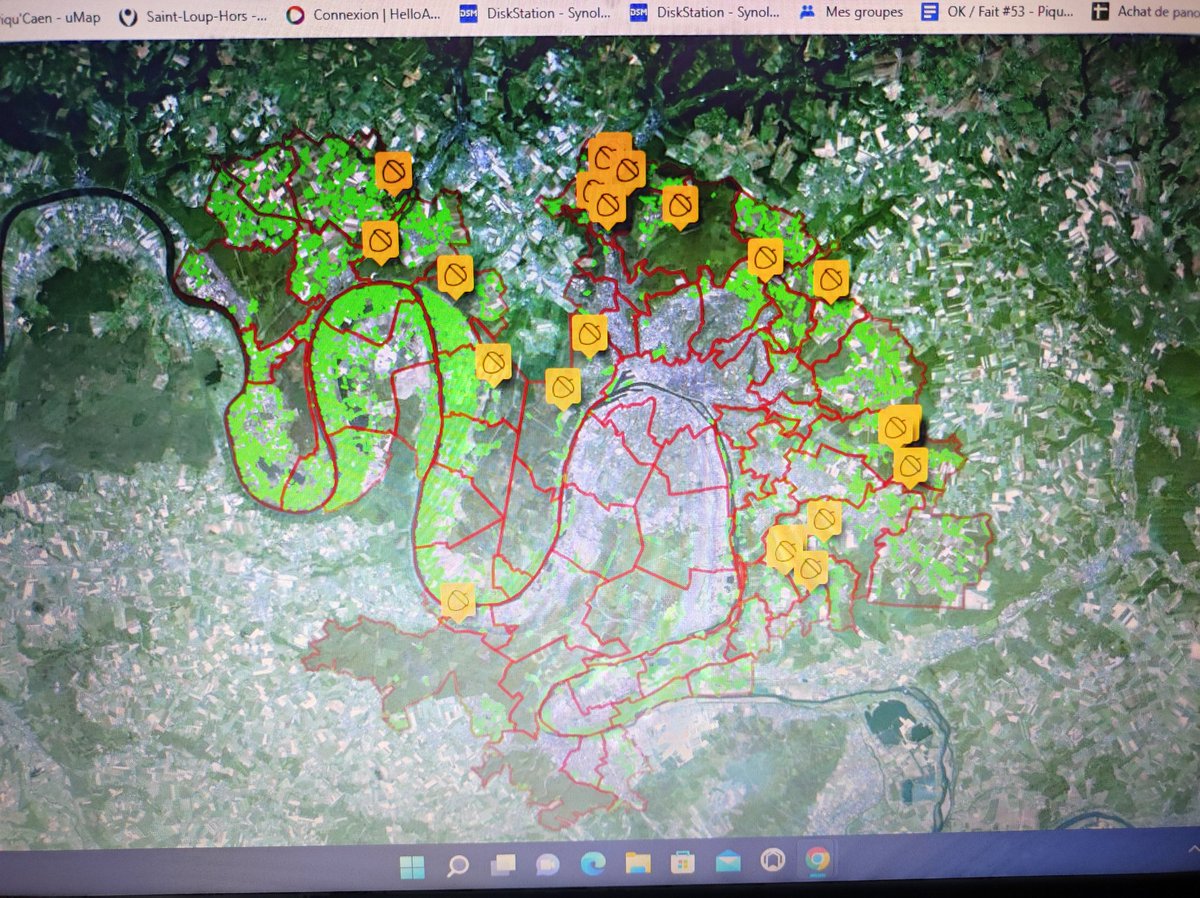
Task: Open the Saint-Loup-Hors bookmark
Action: pos(193,15)
